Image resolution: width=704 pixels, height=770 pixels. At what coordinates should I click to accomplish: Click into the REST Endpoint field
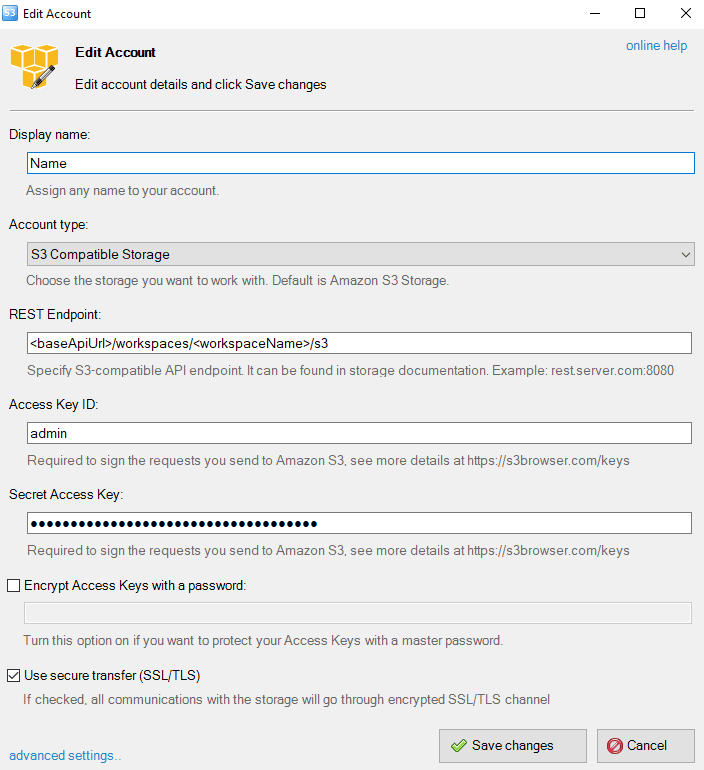click(x=359, y=343)
